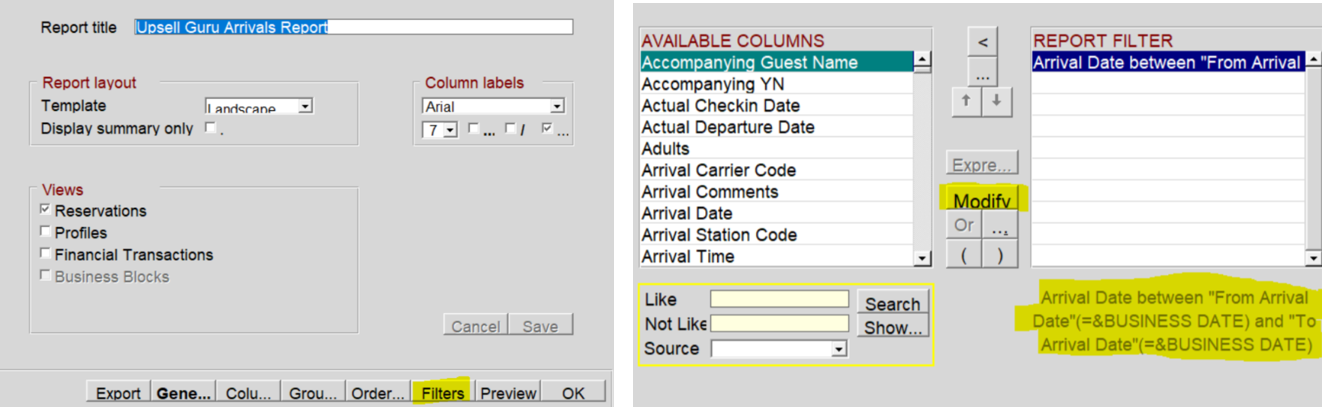Image resolution: width=1322 pixels, height=407 pixels.
Task: Check the Profiles view checkbox
Action: click(x=45, y=232)
